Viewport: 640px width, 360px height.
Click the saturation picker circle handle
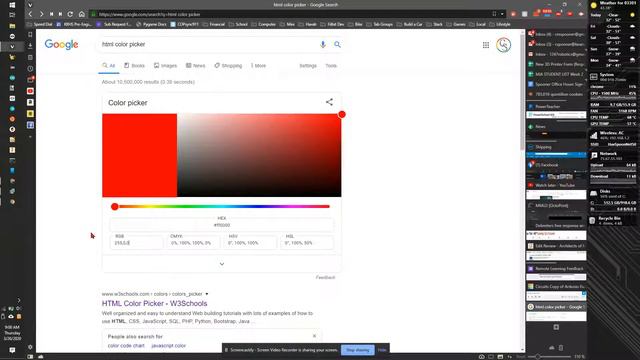tap(342, 114)
